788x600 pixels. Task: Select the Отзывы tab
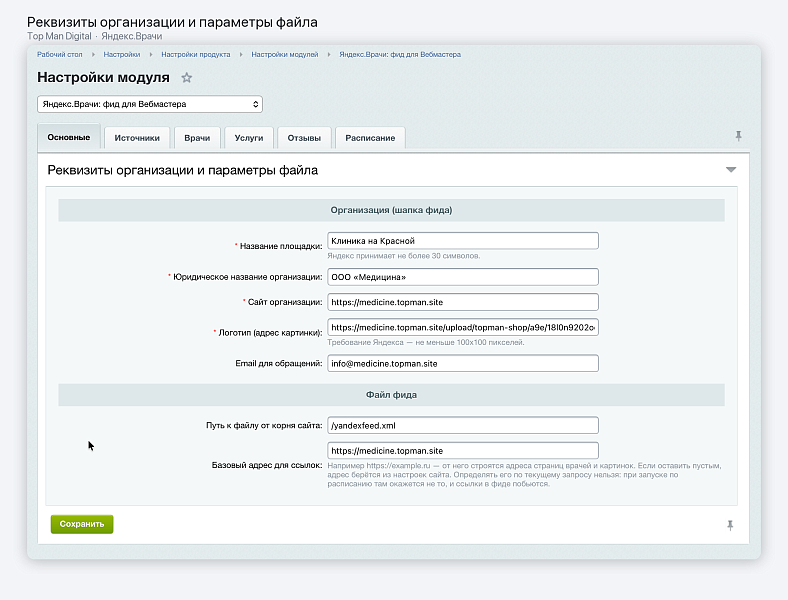point(304,138)
